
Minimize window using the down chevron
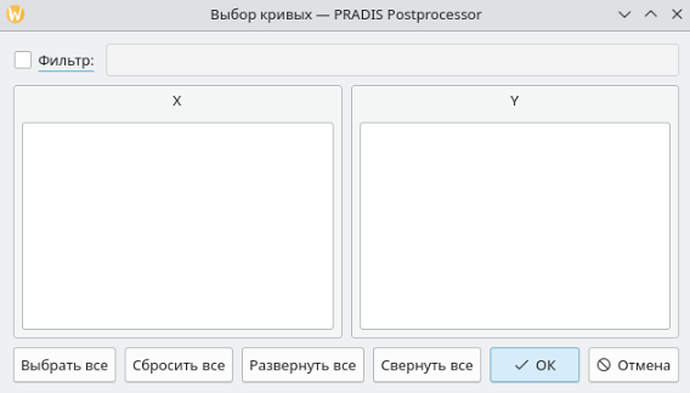point(624,15)
